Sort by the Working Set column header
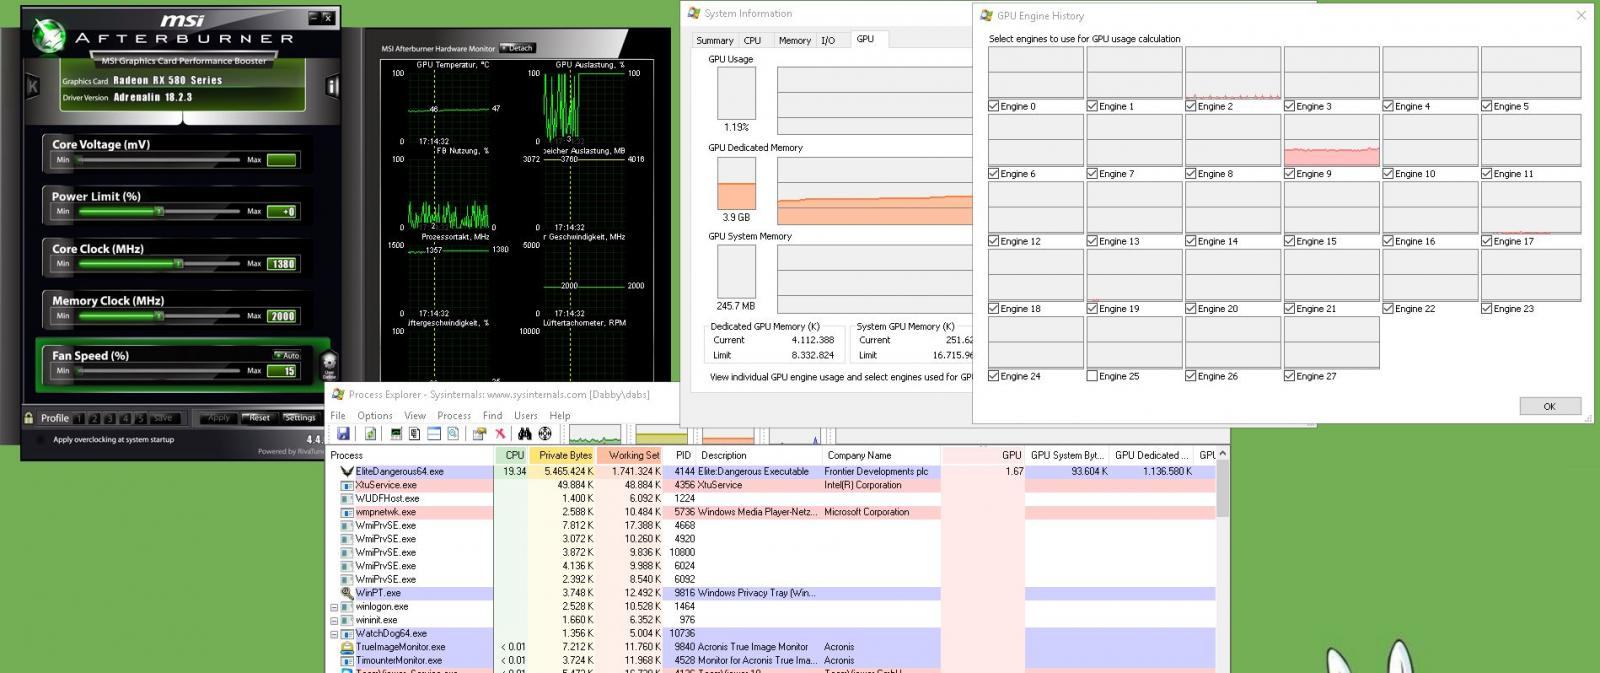Viewport: 1600px width, 673px height. tap(629, 455)
